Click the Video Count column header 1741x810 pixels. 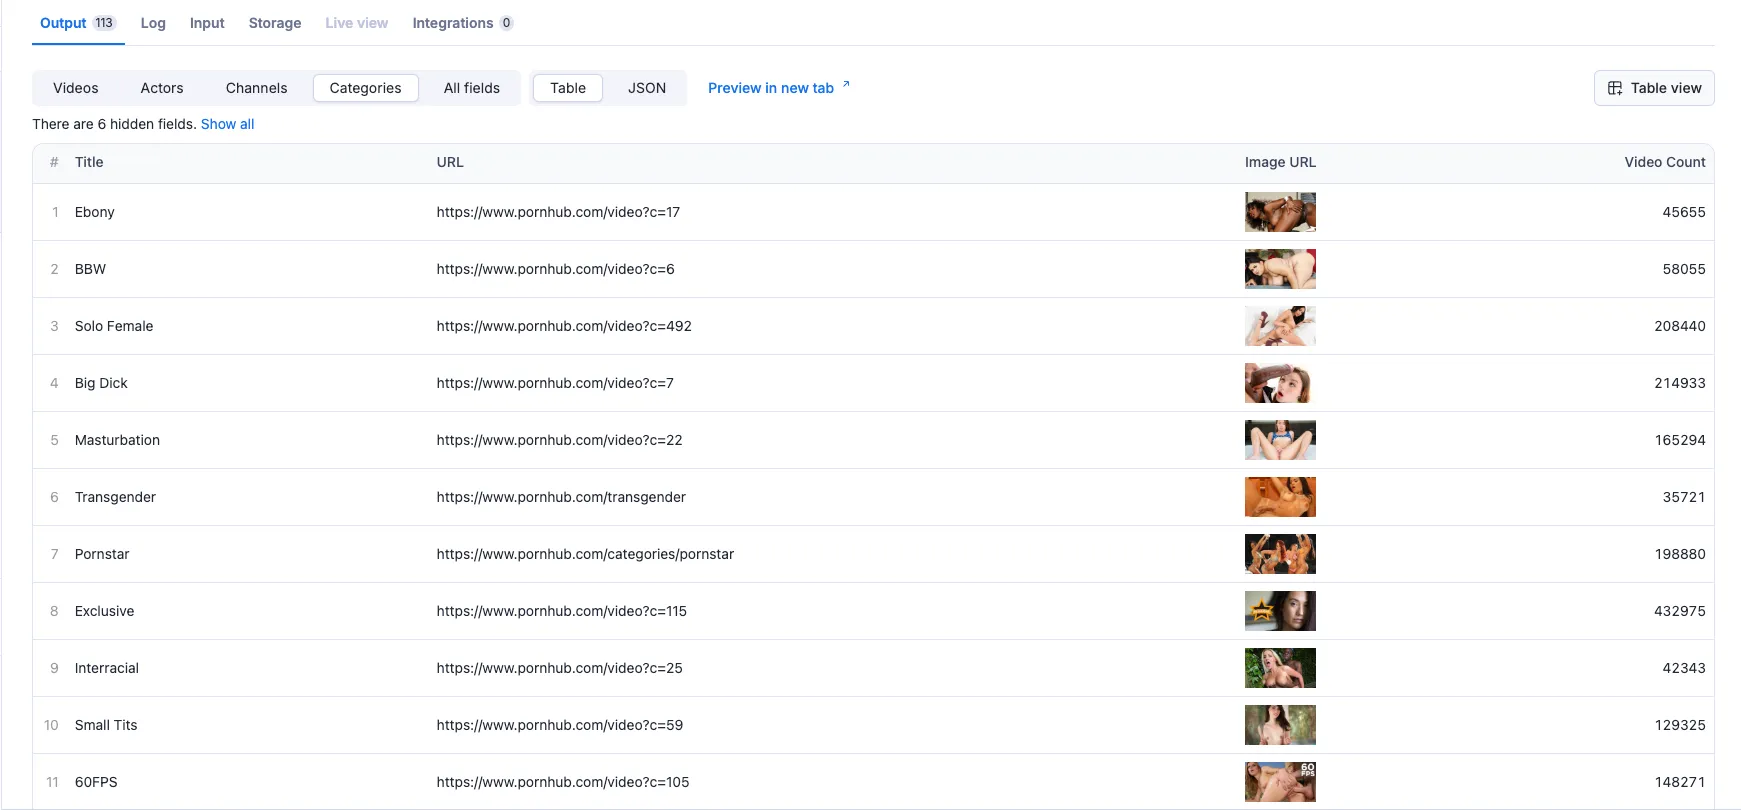[x=1665, y=162]
